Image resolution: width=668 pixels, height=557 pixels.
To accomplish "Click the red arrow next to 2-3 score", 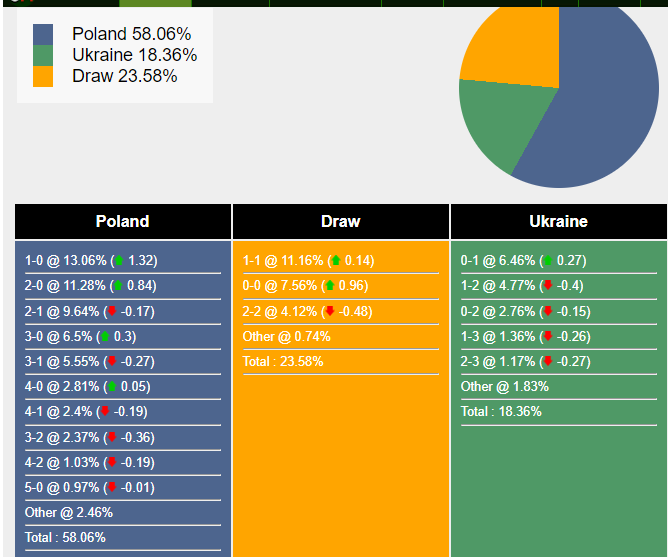I will 547,361.
